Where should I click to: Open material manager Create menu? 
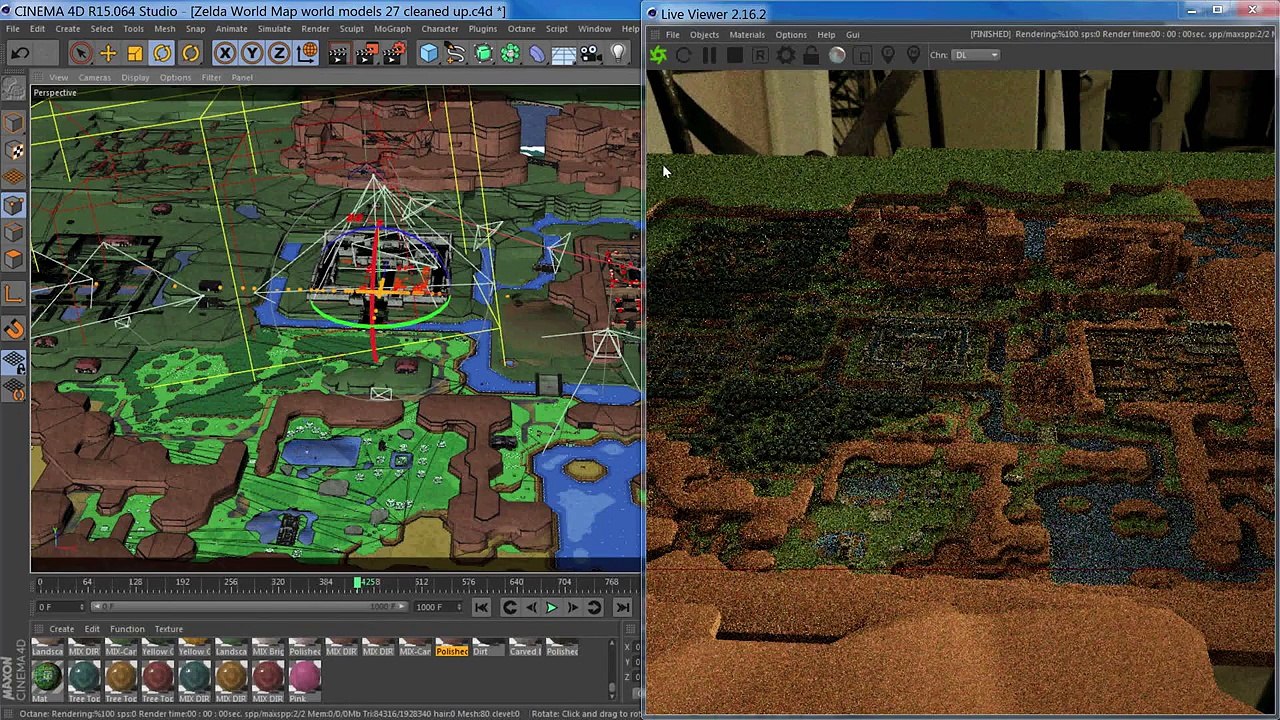61,629
